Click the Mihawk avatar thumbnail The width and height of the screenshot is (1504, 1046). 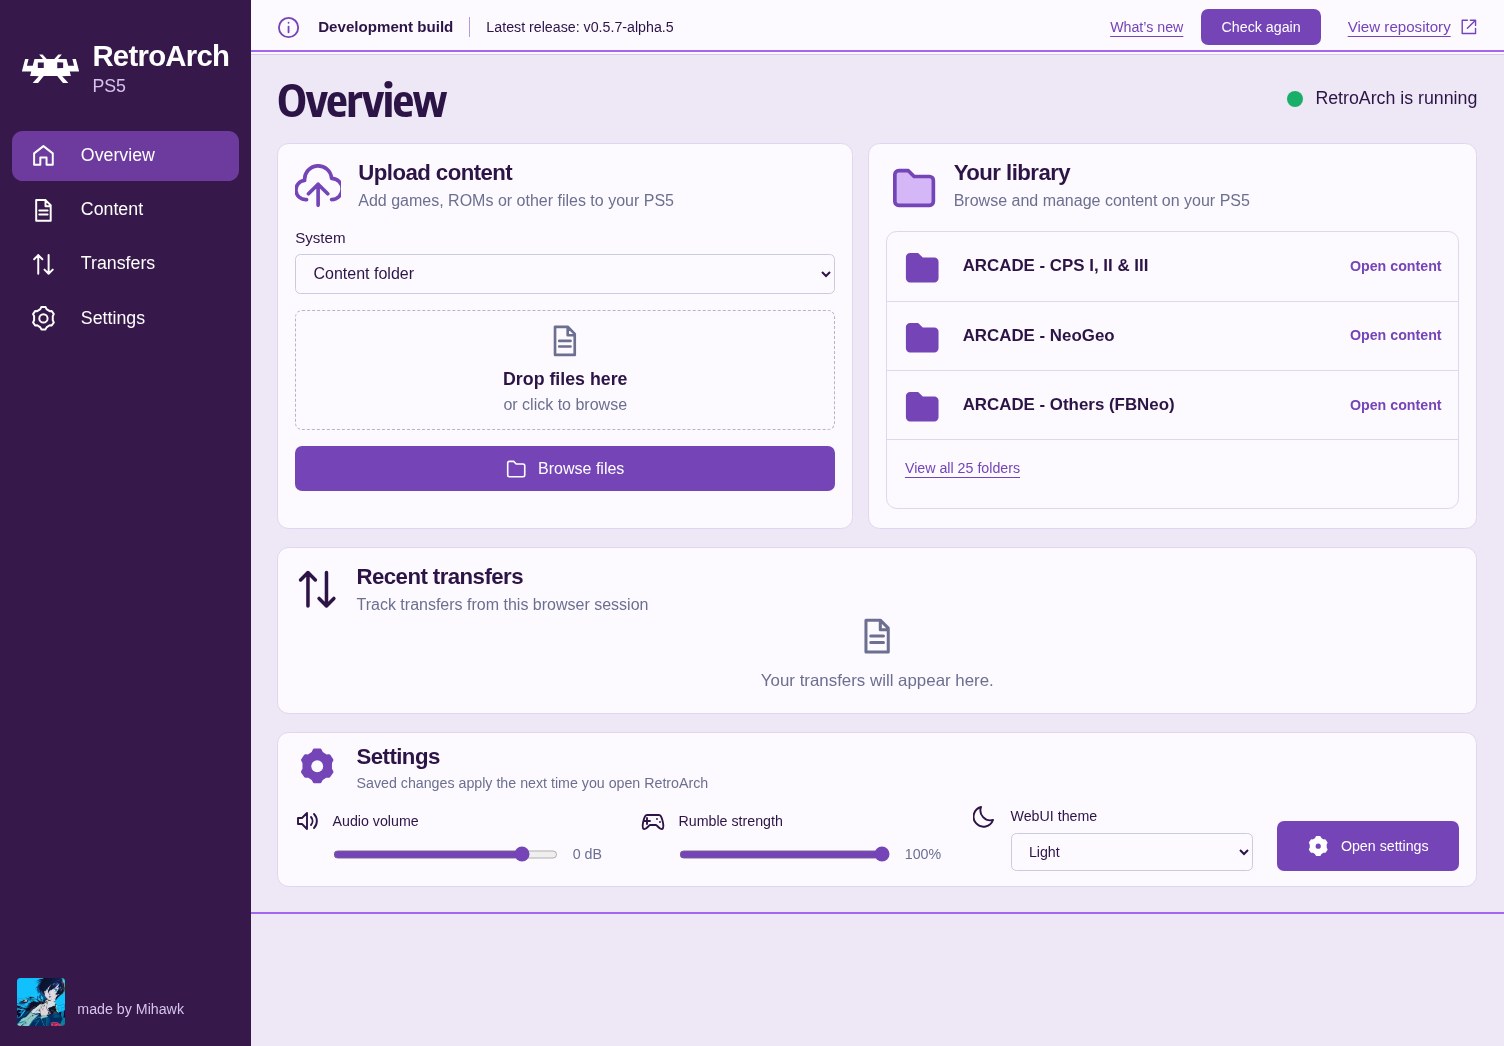[41, 1002]
